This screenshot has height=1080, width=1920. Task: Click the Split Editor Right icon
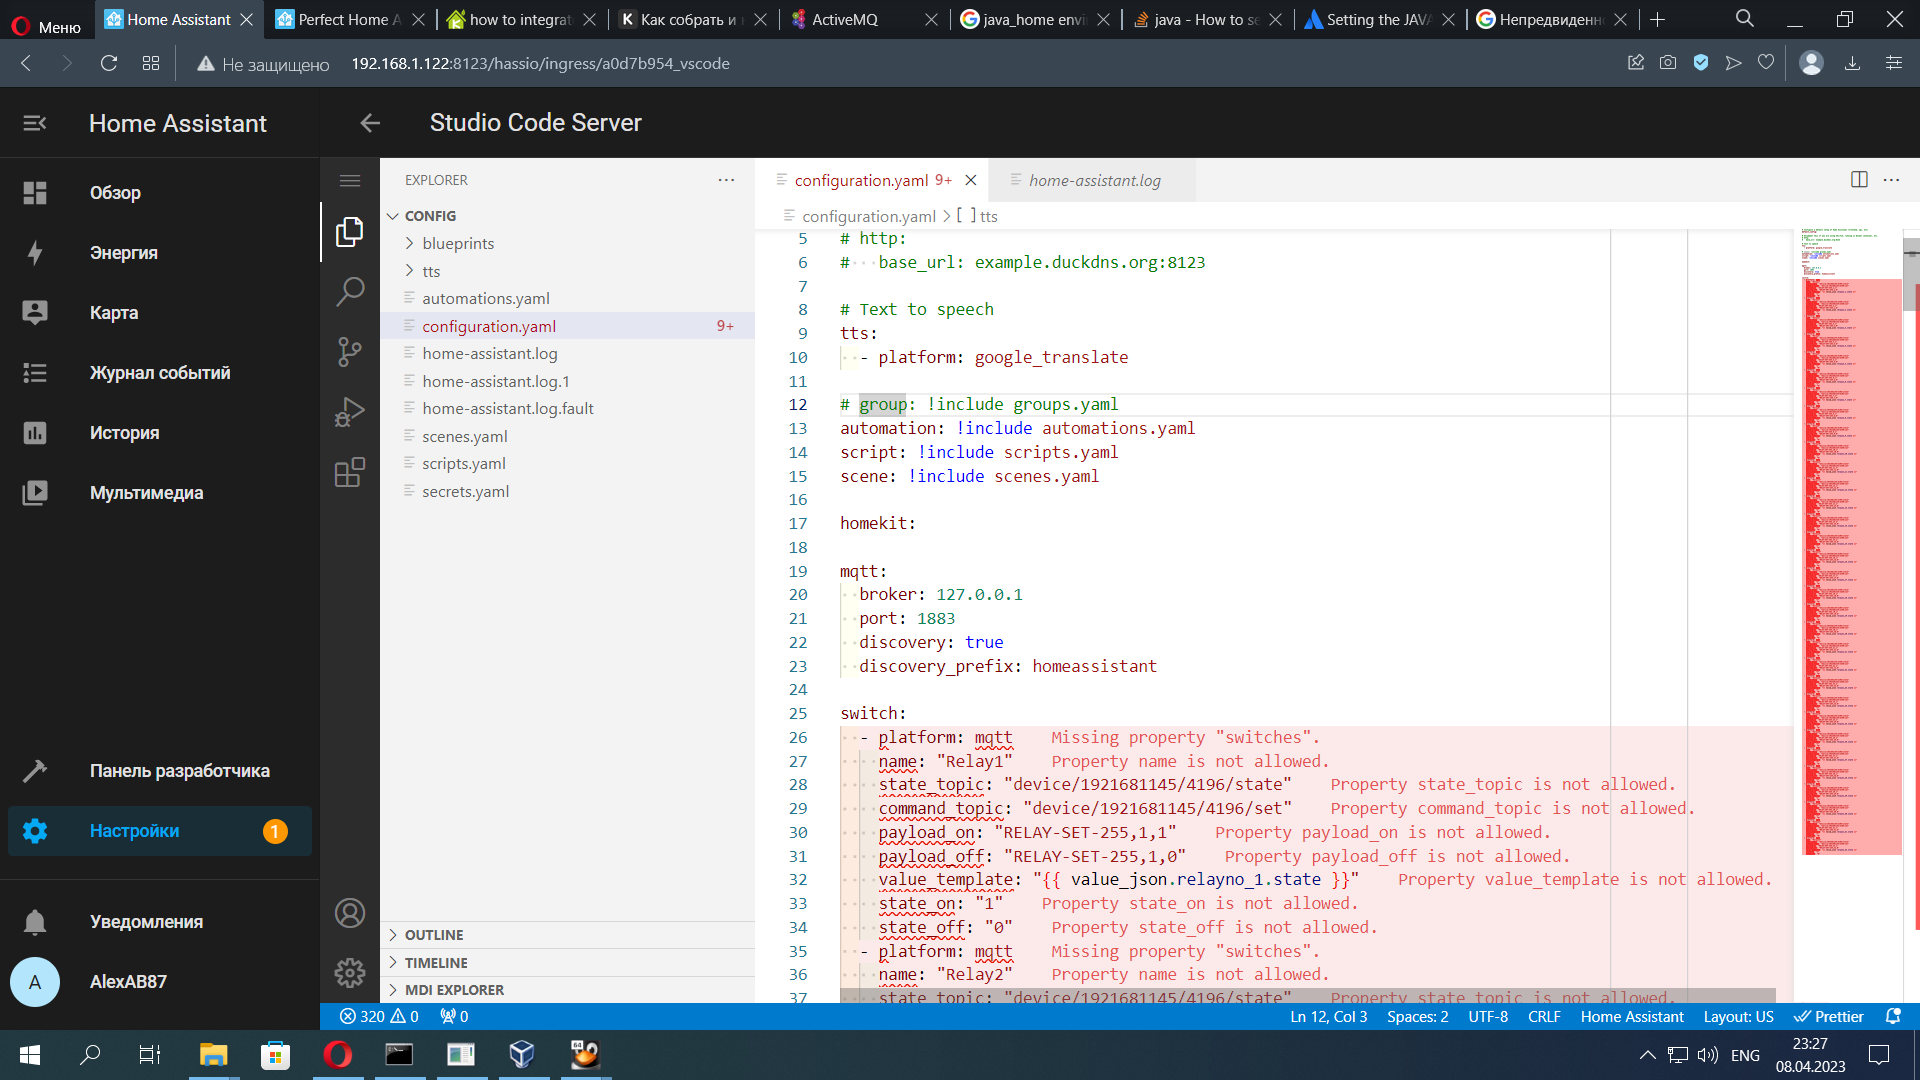[x=1859, y=180]
